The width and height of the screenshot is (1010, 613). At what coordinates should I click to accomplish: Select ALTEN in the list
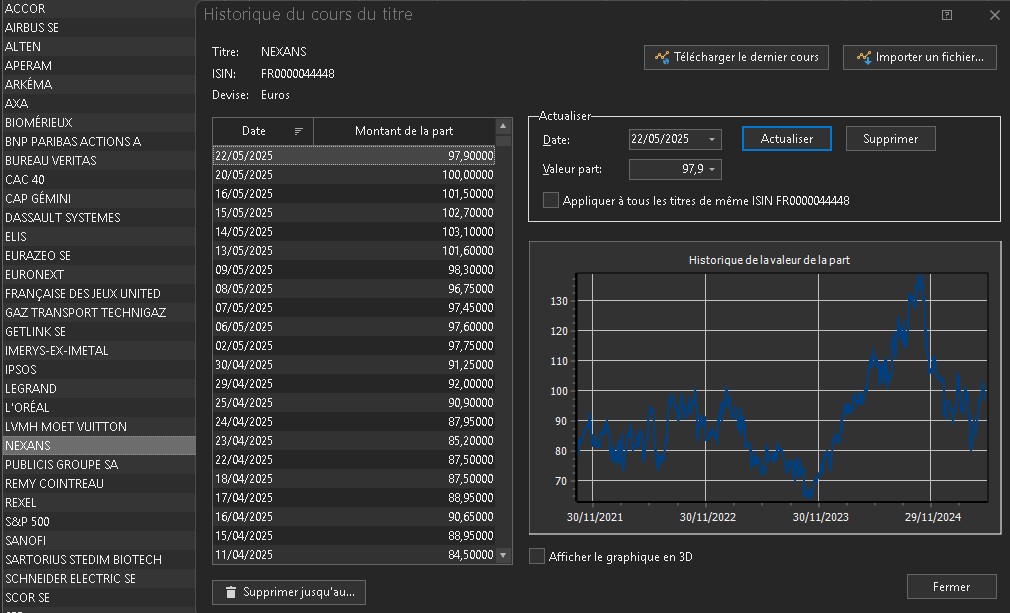coord(98,46)
